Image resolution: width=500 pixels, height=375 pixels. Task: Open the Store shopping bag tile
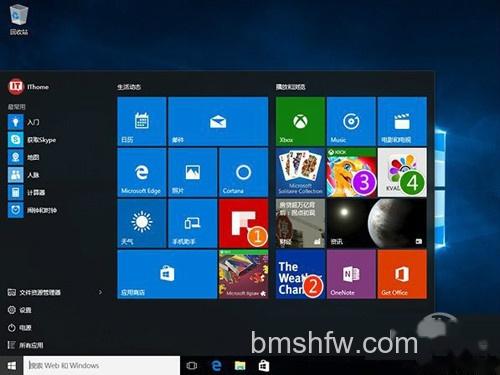(x=167, y=274)
